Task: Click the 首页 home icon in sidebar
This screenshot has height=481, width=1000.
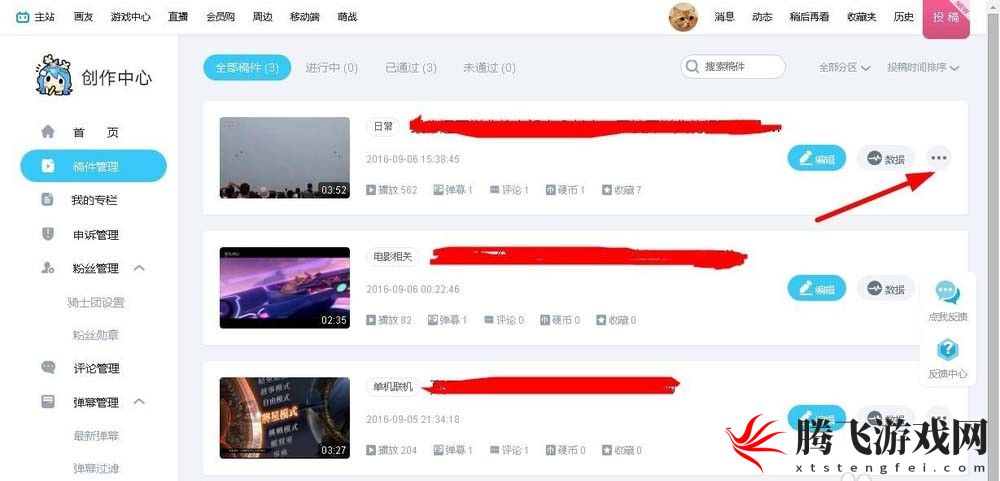Action: tap(48, 132)
